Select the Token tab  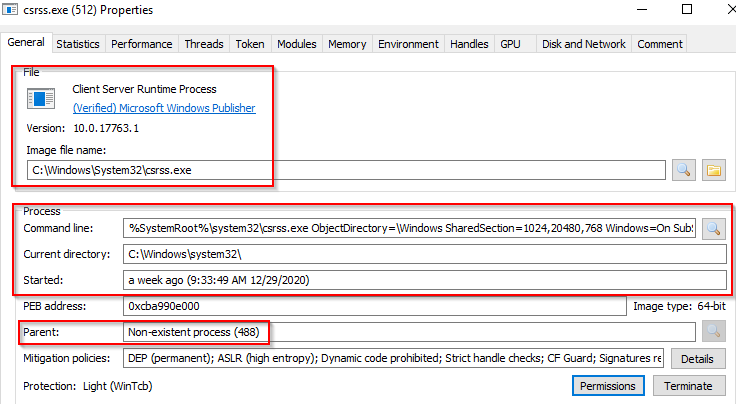(249, 44)
